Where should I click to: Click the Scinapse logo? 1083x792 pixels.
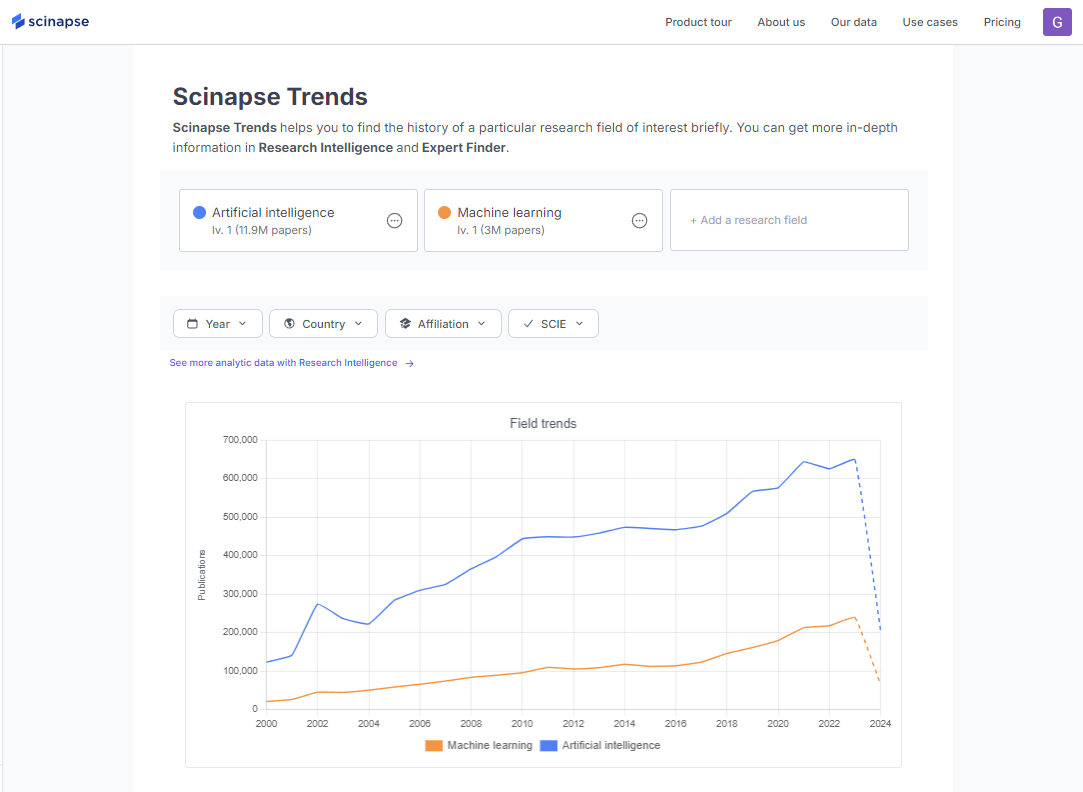point(50,21)
